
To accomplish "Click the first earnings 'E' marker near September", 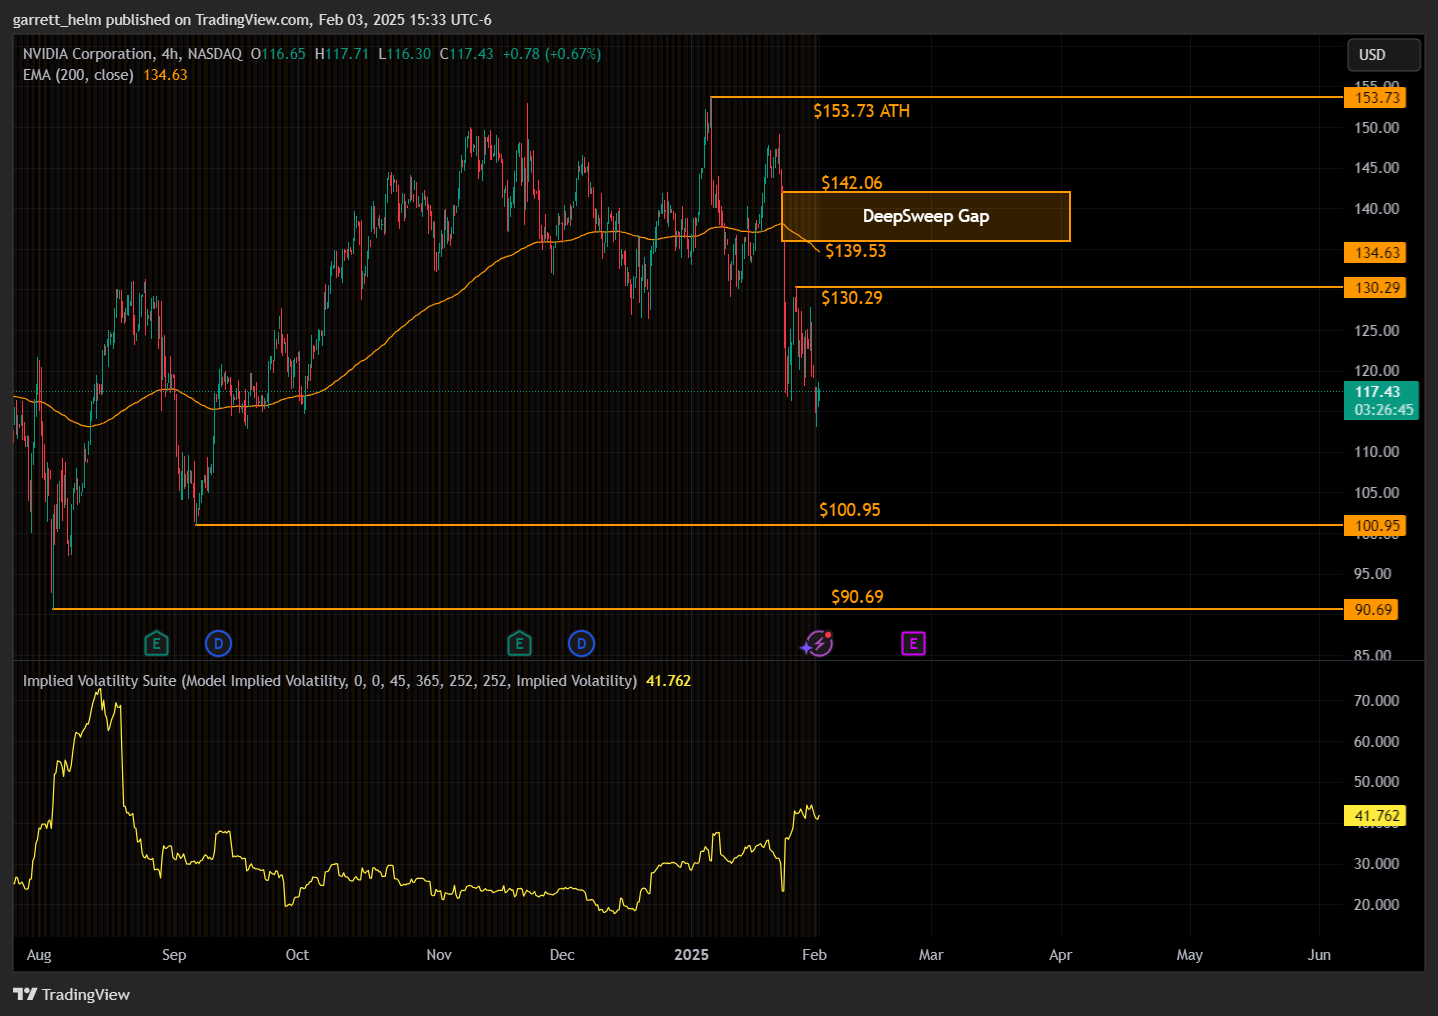I will coord(156,644).
